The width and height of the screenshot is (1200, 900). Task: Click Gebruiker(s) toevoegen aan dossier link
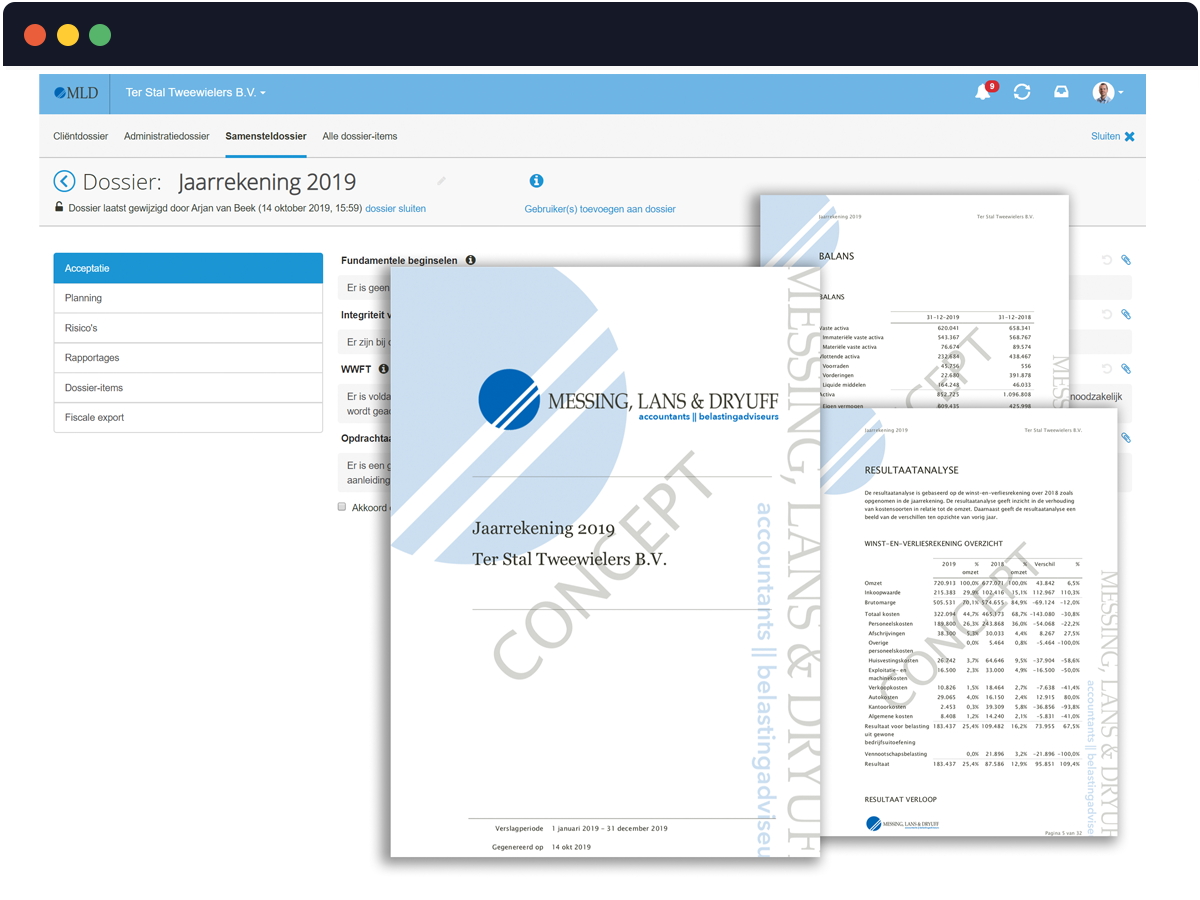600,209
